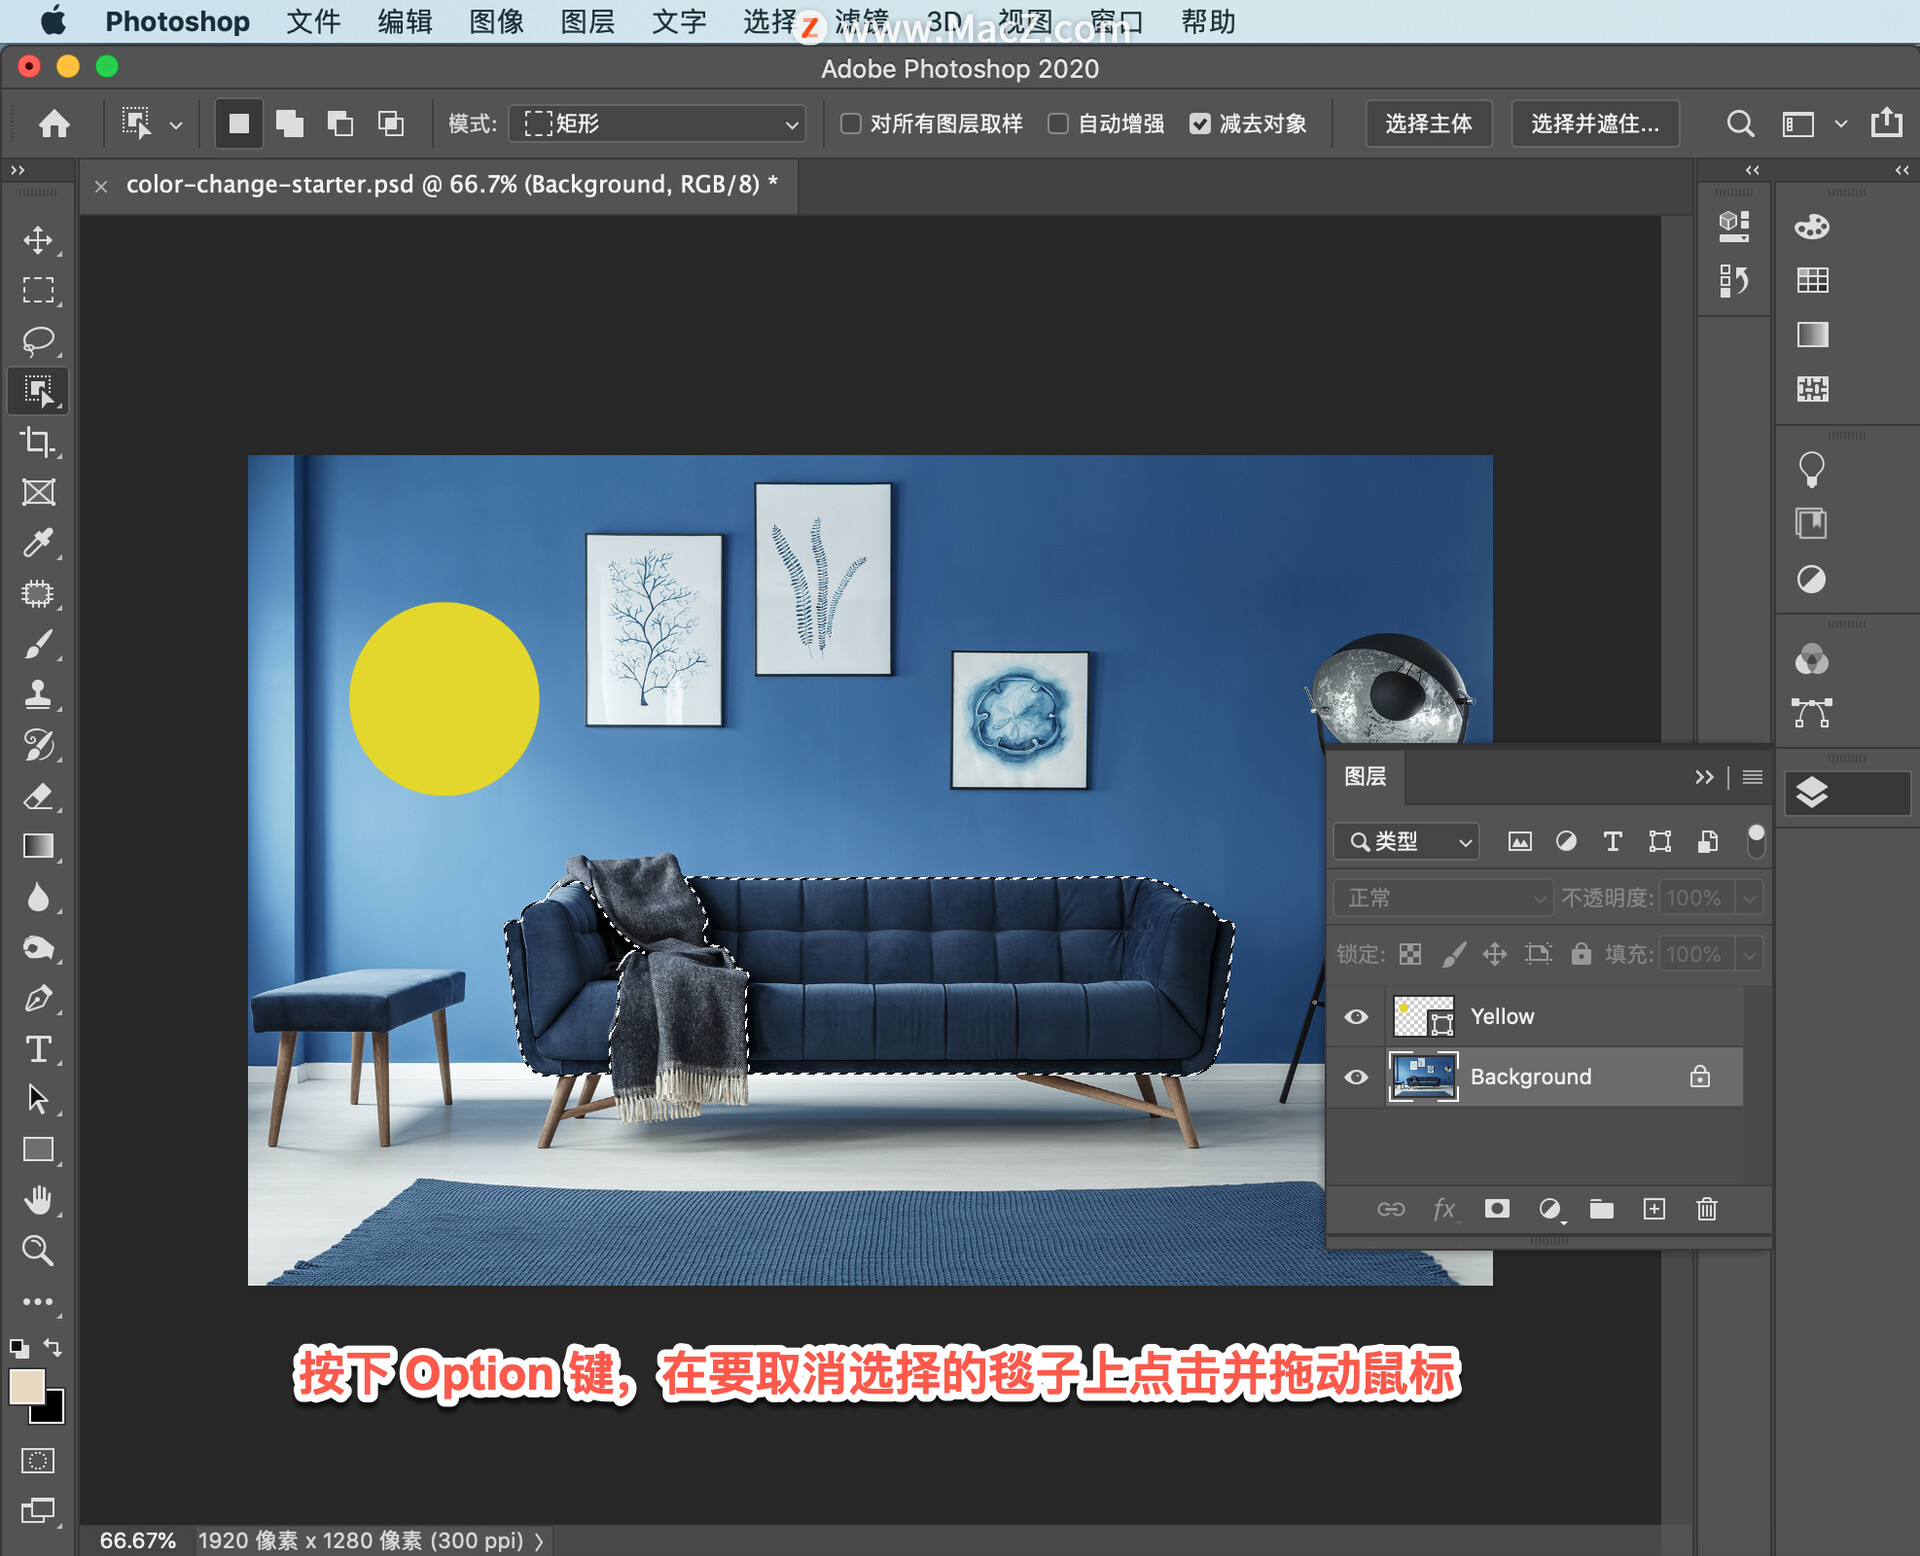Add a layer mask
1920x1556 pixels.
[x=1497, y=1209]
